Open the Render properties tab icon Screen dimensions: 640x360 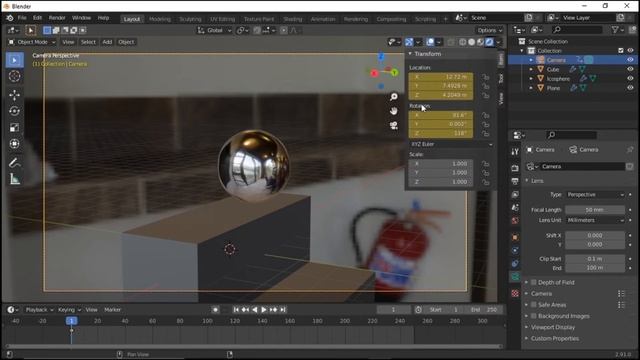[515, 168]
